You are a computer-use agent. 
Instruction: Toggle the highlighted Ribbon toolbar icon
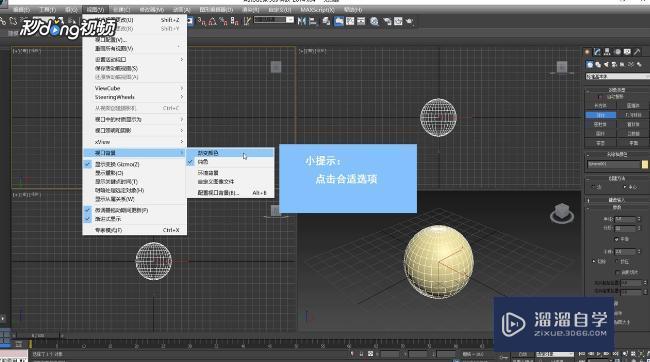point(339,21)
